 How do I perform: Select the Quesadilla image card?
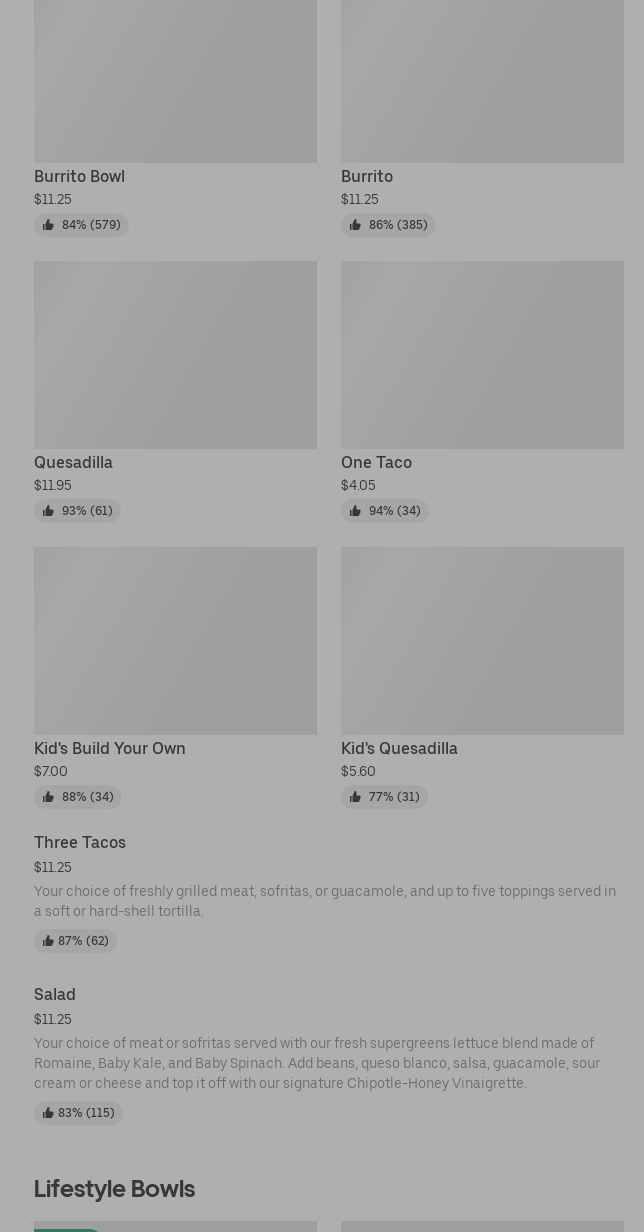point(175,355)
